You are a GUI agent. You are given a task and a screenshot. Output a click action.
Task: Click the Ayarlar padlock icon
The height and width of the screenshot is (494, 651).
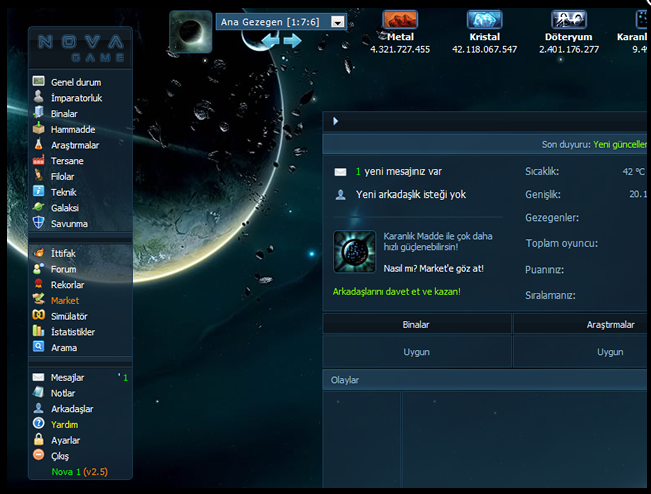pos(39,439)
